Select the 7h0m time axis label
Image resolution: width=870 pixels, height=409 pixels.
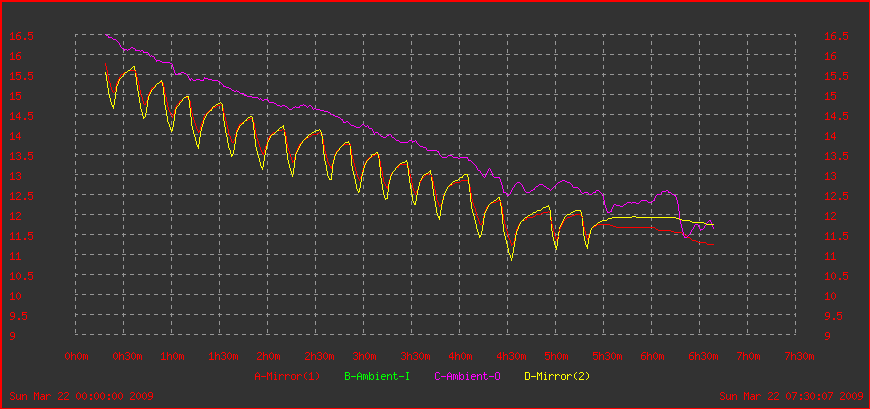(748, 356)
